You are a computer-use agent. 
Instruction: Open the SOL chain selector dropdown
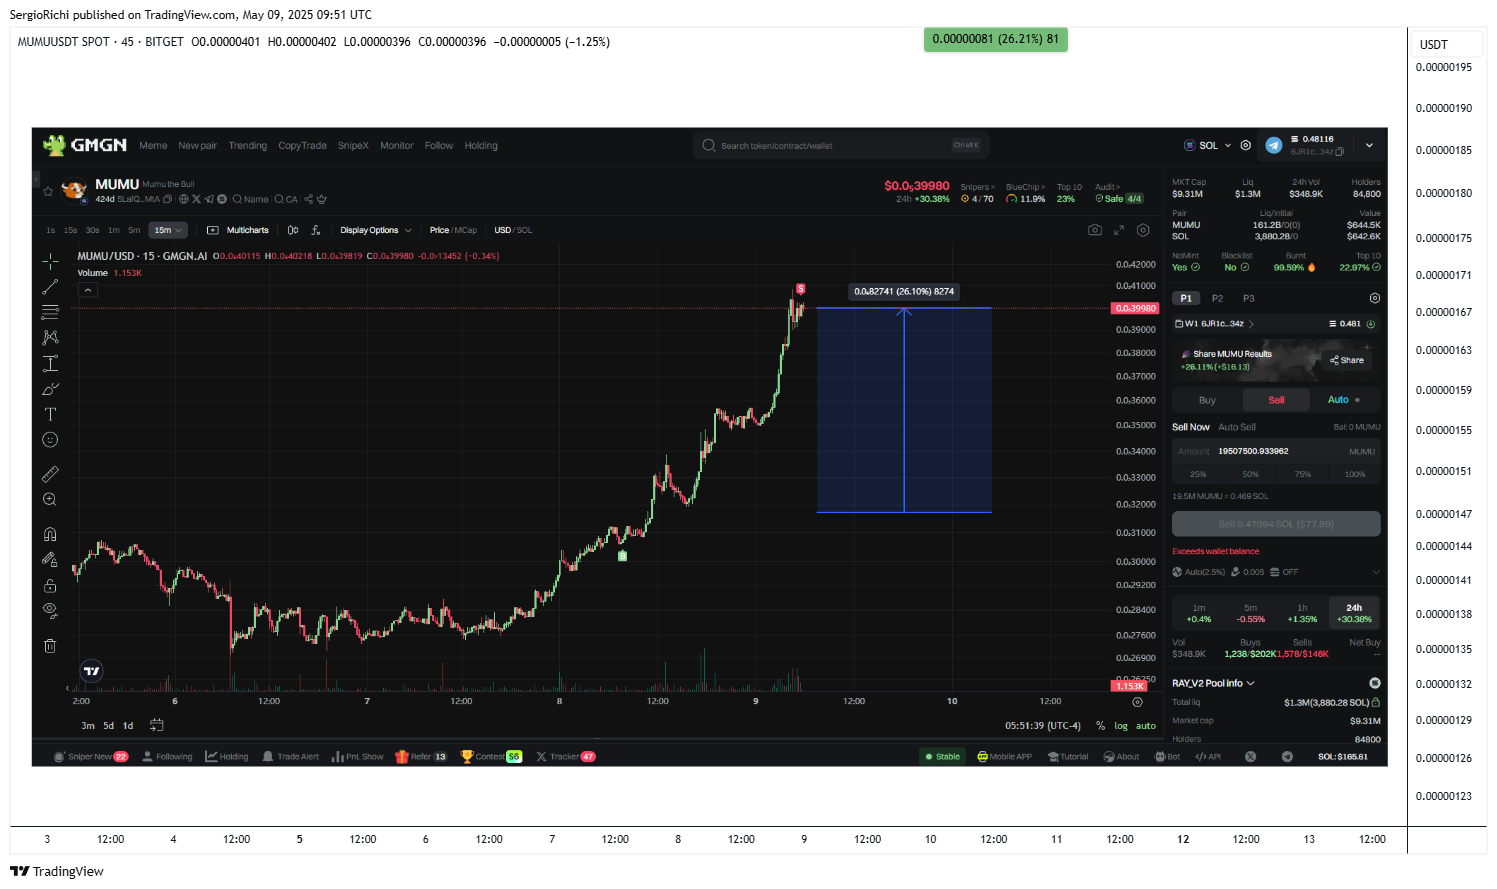click(x=1208, y=145)
